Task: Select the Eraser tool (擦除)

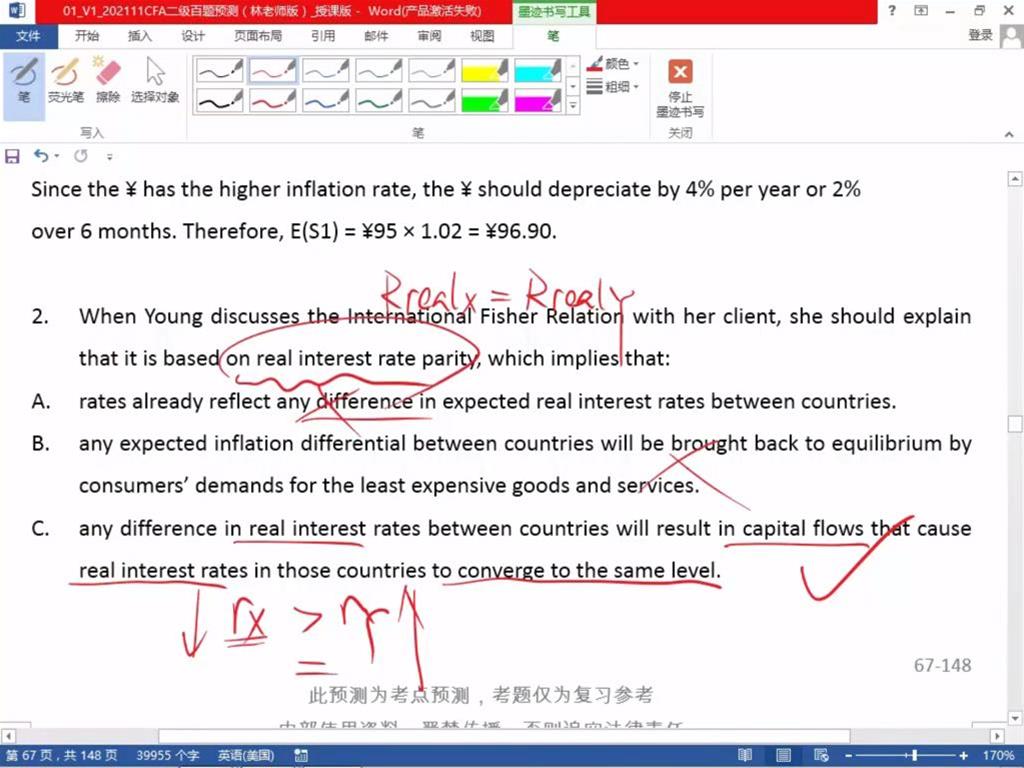Action: pyautogui.click(x=108, y=82)
